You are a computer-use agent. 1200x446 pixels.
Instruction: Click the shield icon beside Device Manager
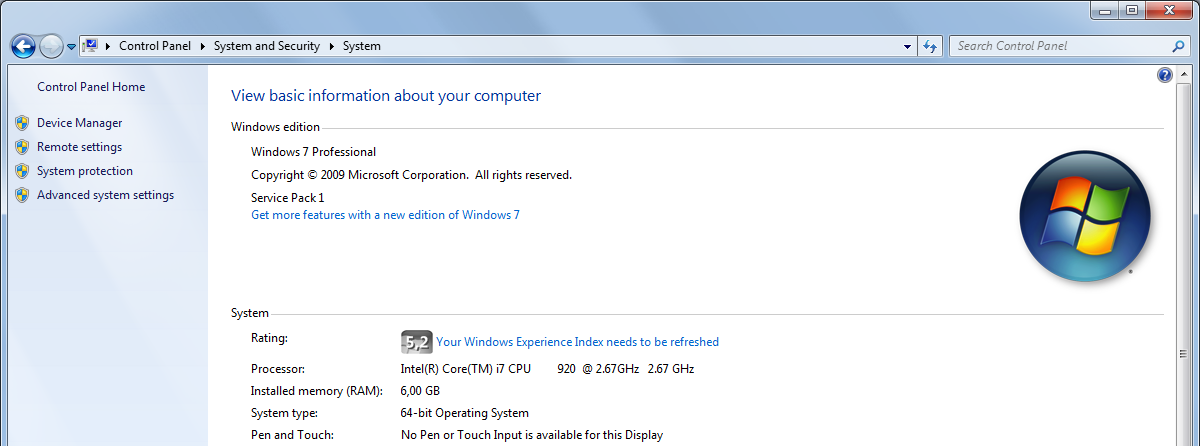click(22, 123)
